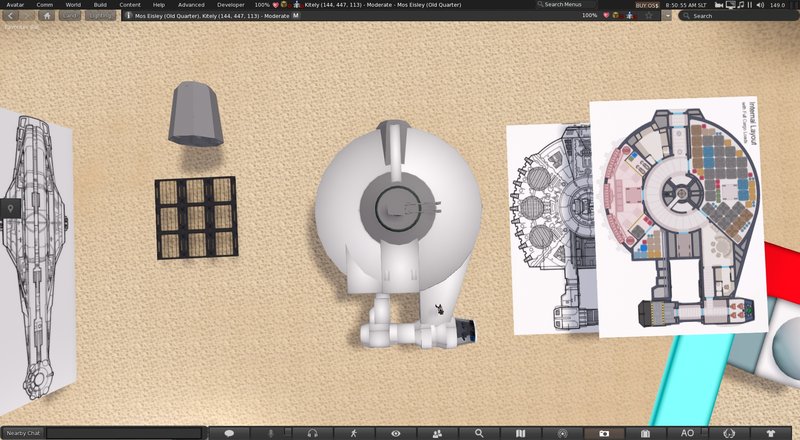
Task: Click the Home teleport button
Action: click(x=47, y=16)
